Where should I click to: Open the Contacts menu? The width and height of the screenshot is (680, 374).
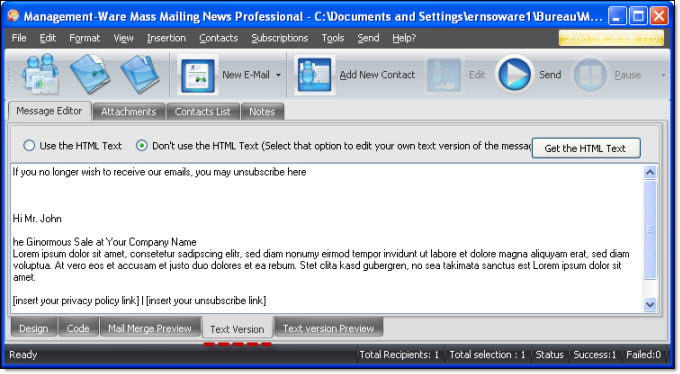click(219, 38)
